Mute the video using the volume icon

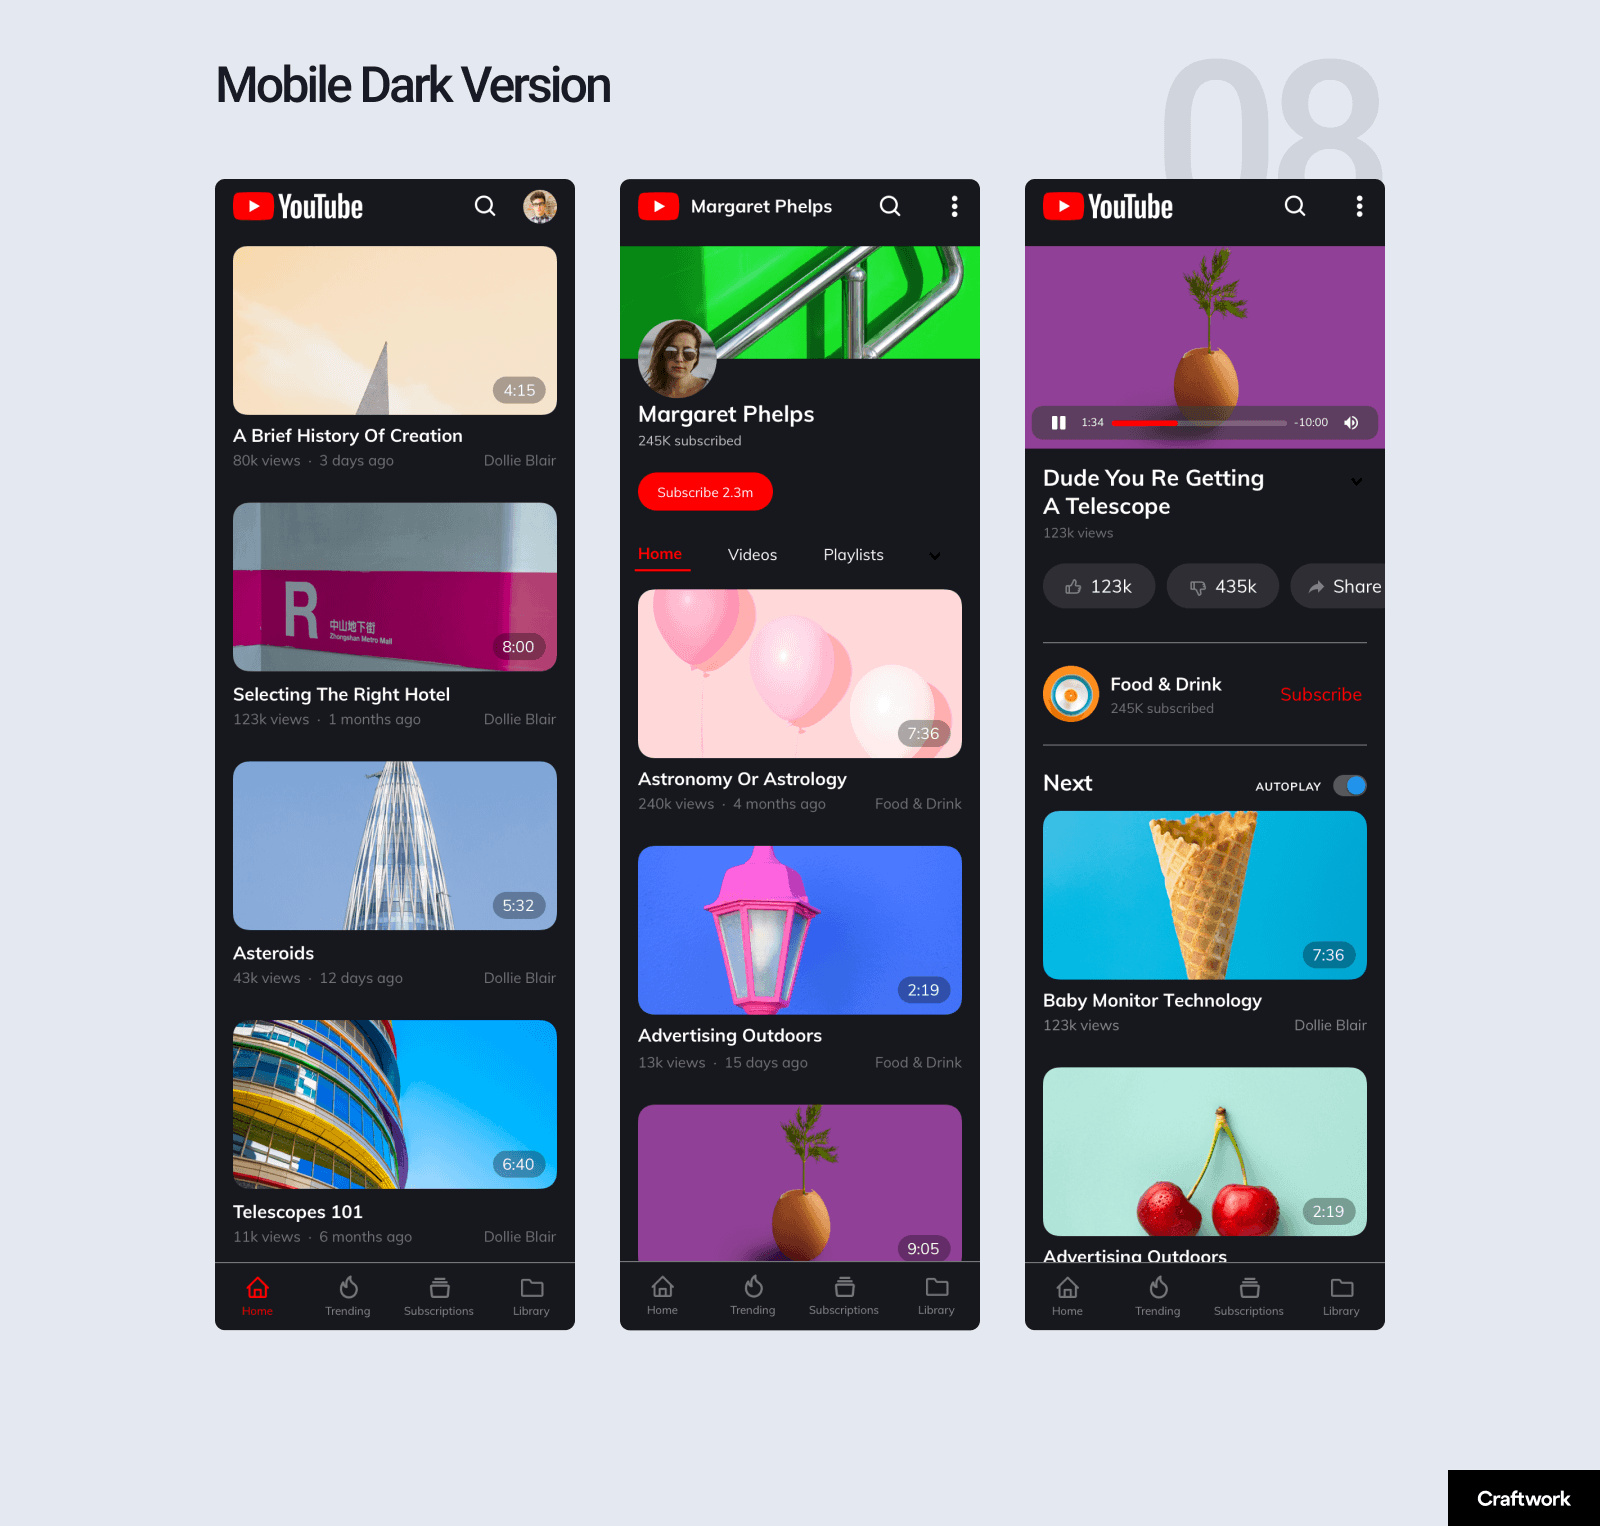coord(1351,423)
